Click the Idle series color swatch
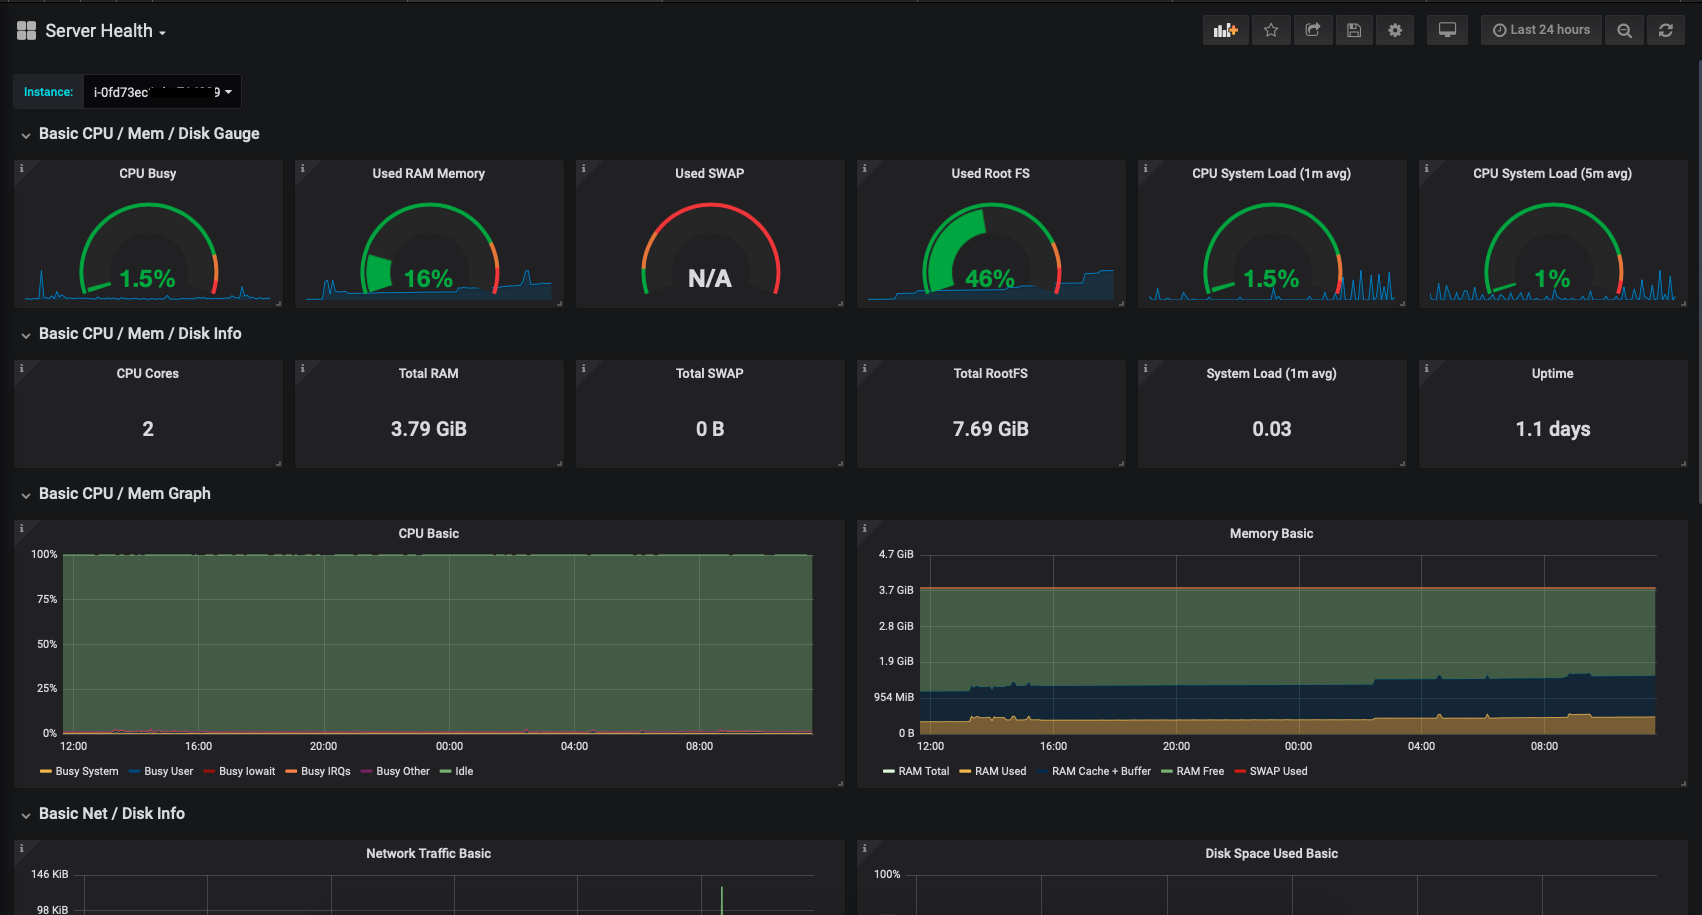Viewport: 1702px width, 915px height. pos(446,772)
